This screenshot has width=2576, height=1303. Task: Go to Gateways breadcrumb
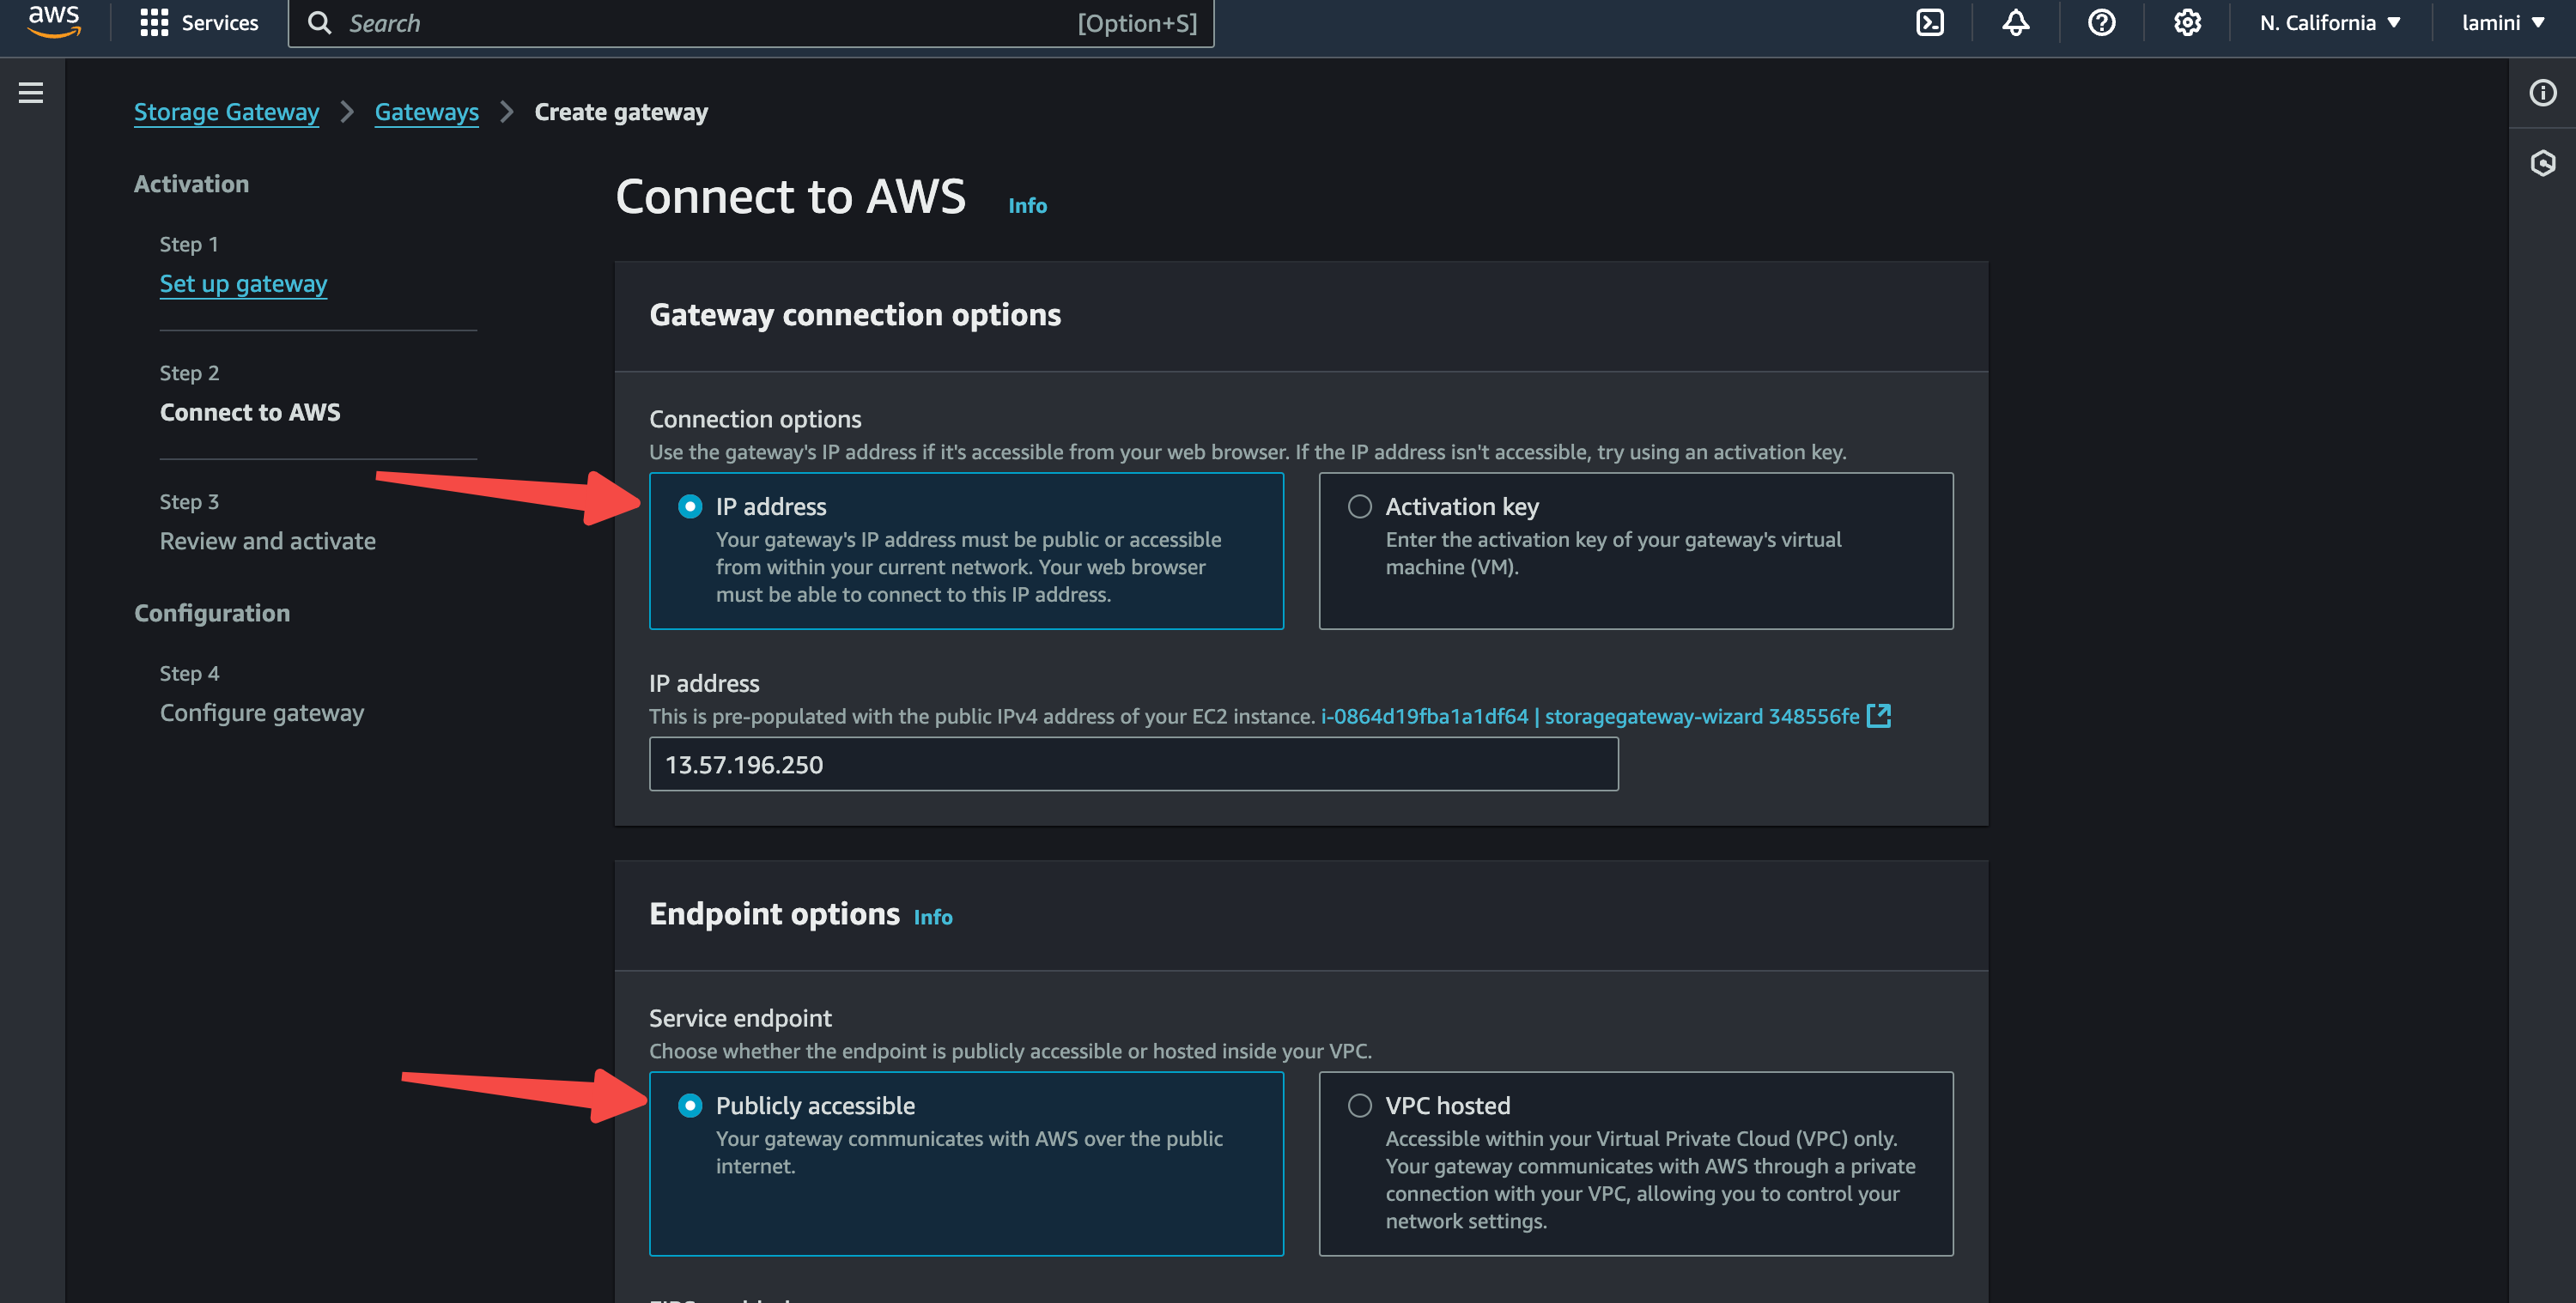click(427, 112)
